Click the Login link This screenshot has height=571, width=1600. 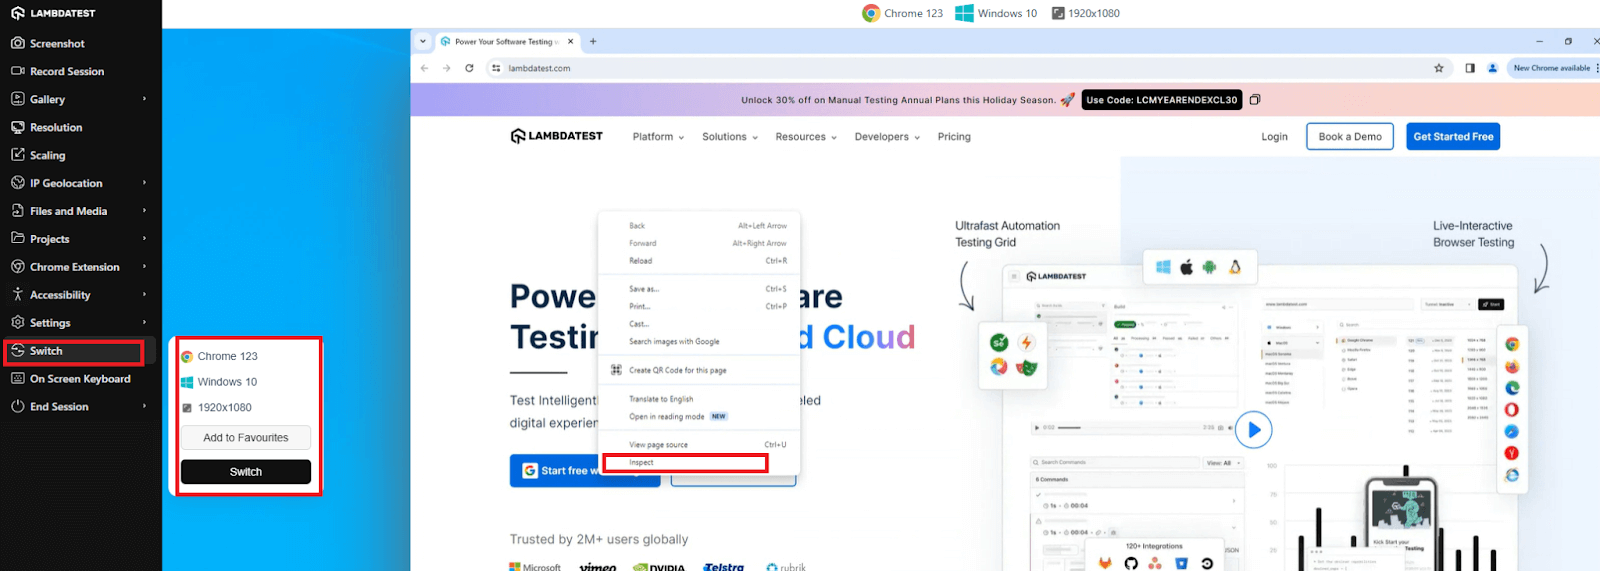[x=1274, y=137]
